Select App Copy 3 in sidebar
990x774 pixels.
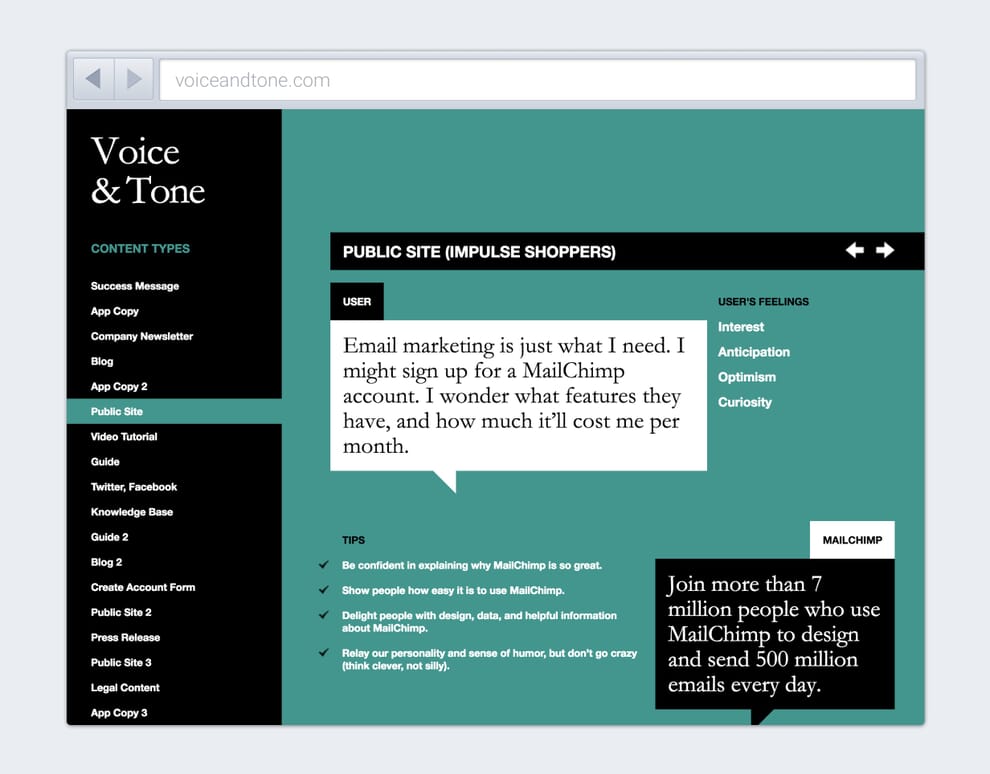point(119,713)
